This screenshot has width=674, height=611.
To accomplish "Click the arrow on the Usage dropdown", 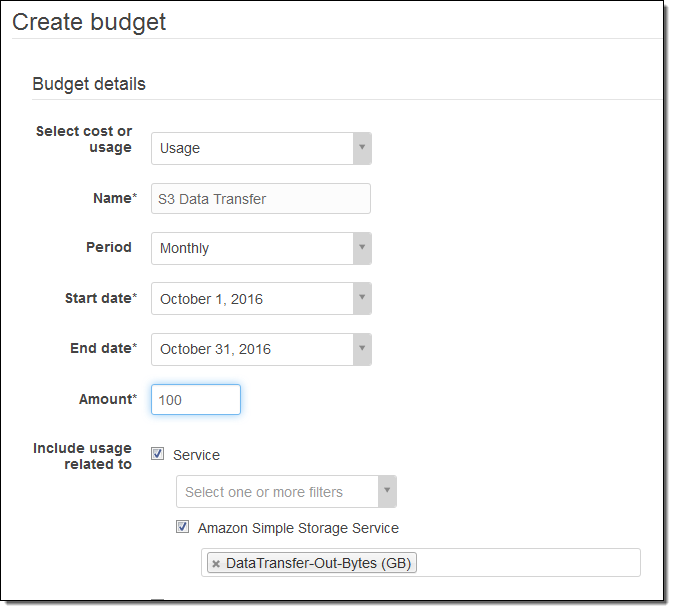I will tap(362, 148).
